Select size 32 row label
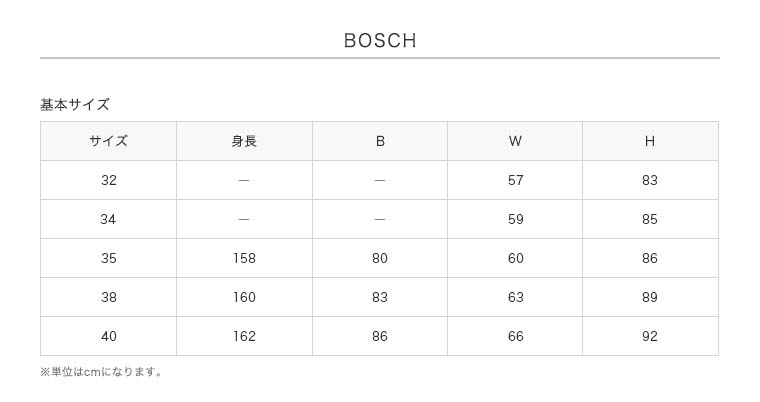 pyautogui.click(x=108, y=180)
